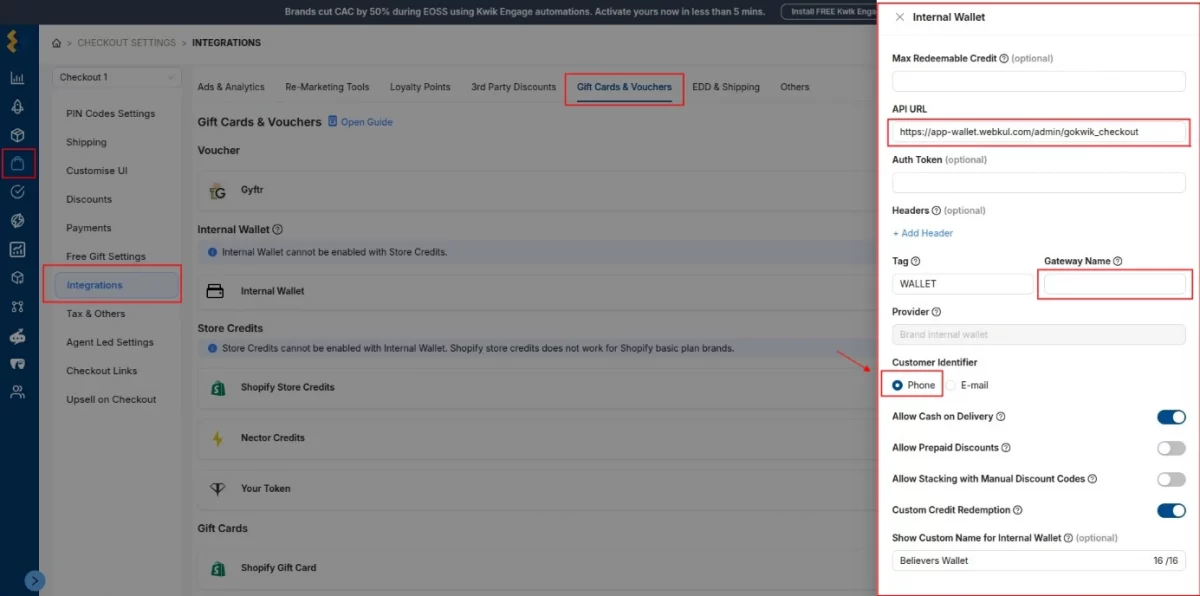The height and width of the screenshot is (596, 1200).
Task: Click help icon beside Allow Cash on Delivery
Action: 1001,417
